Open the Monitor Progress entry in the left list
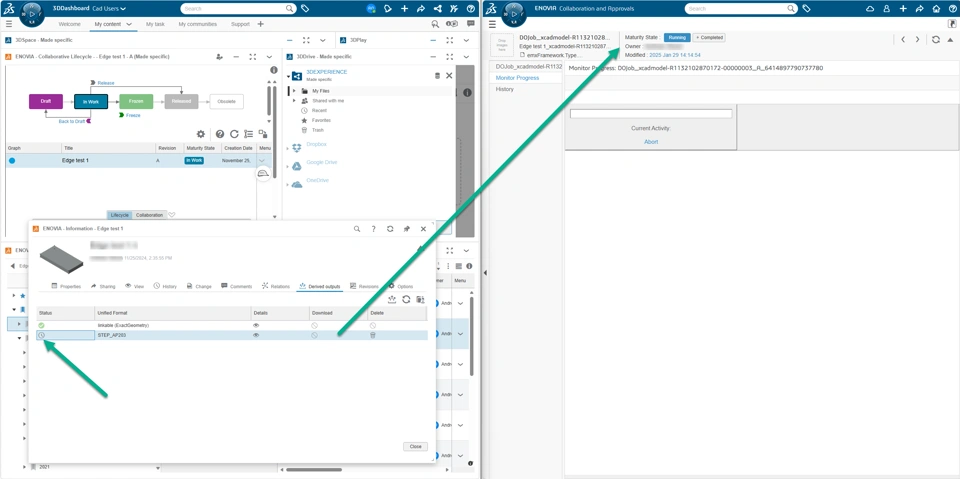 click(517, 78)
